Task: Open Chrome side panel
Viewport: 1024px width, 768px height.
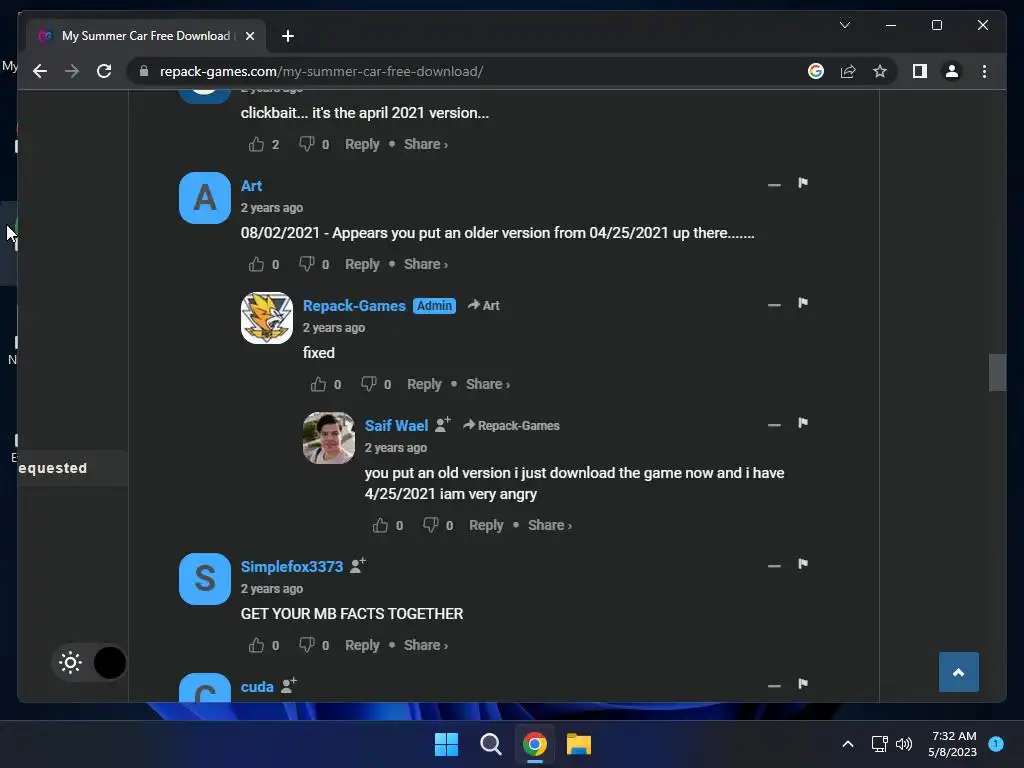Action: (920, 71)
